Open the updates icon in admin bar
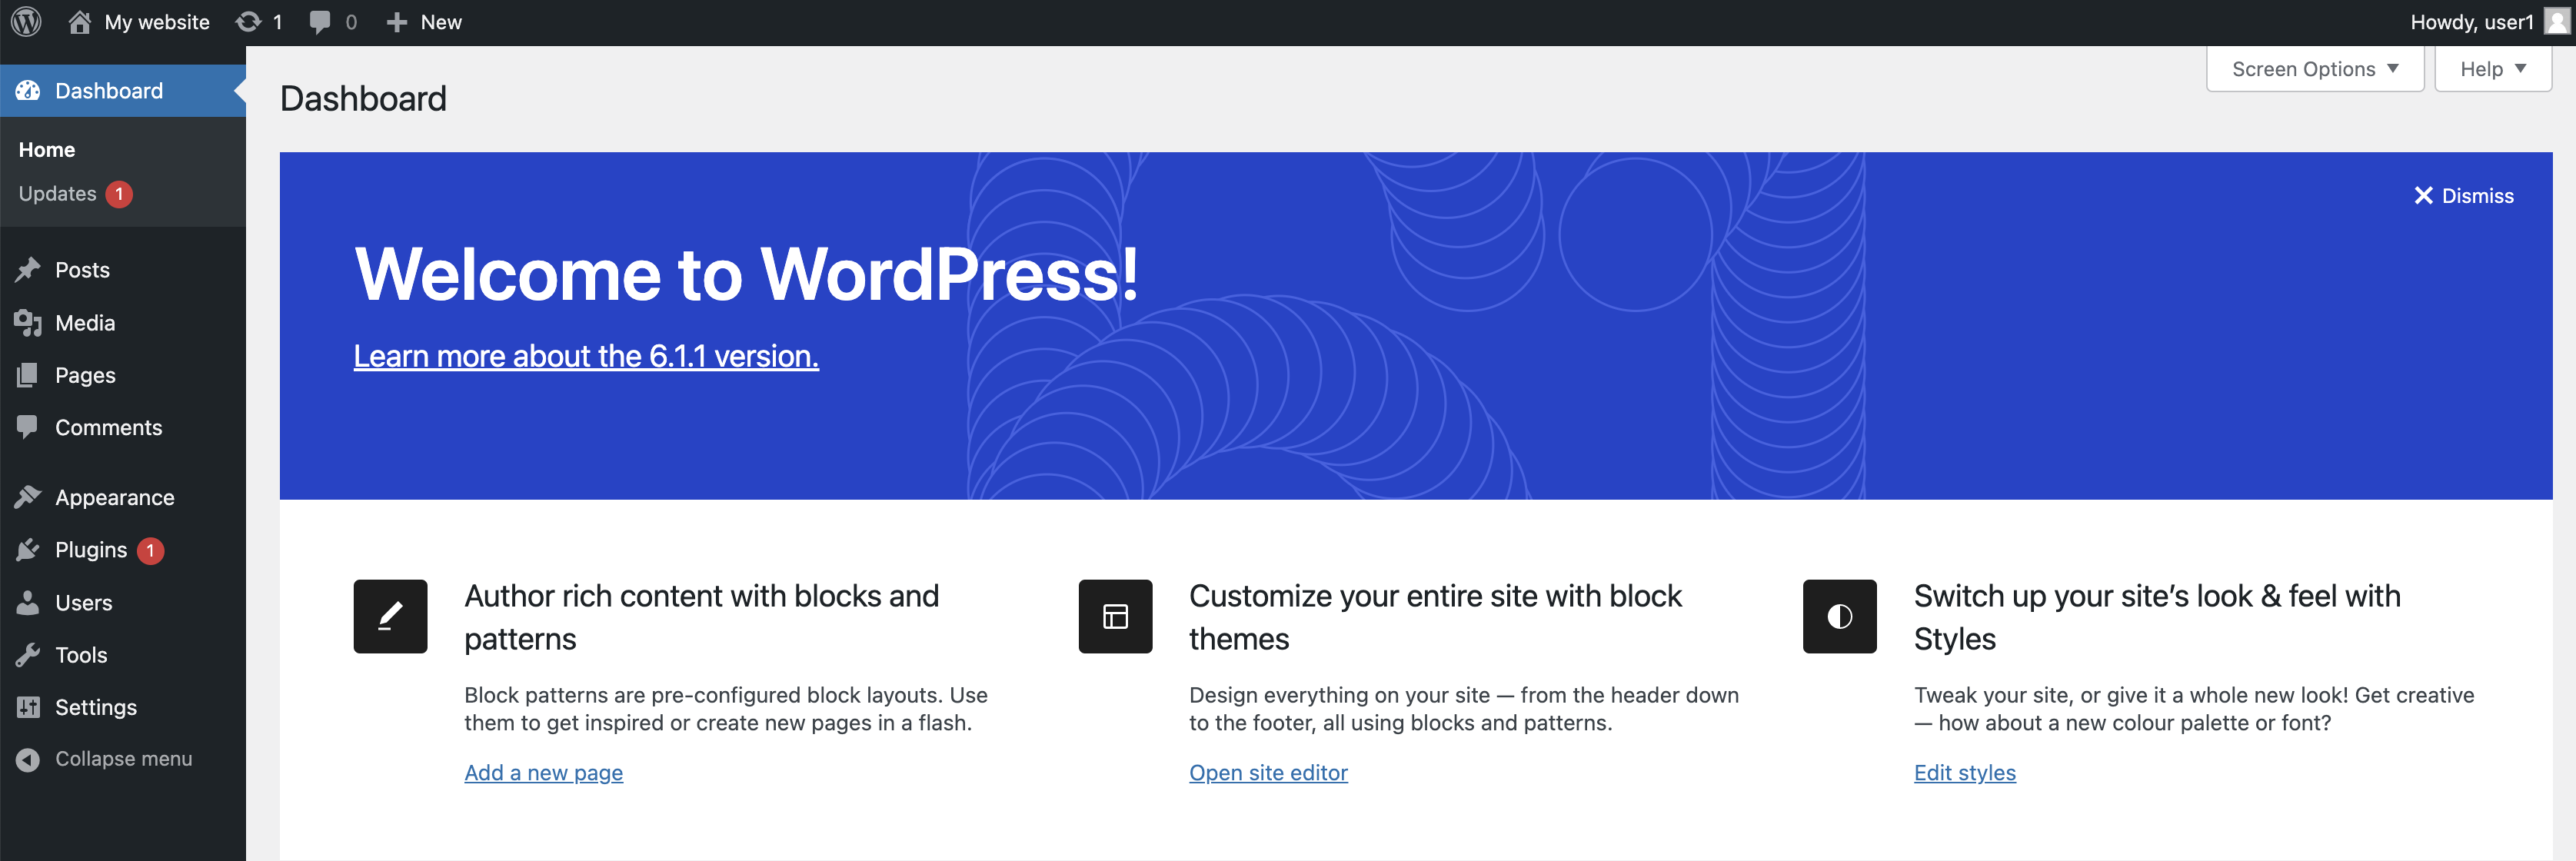Image resolution: width=2576 pixels, height=861 pixels. coord(249,22)
